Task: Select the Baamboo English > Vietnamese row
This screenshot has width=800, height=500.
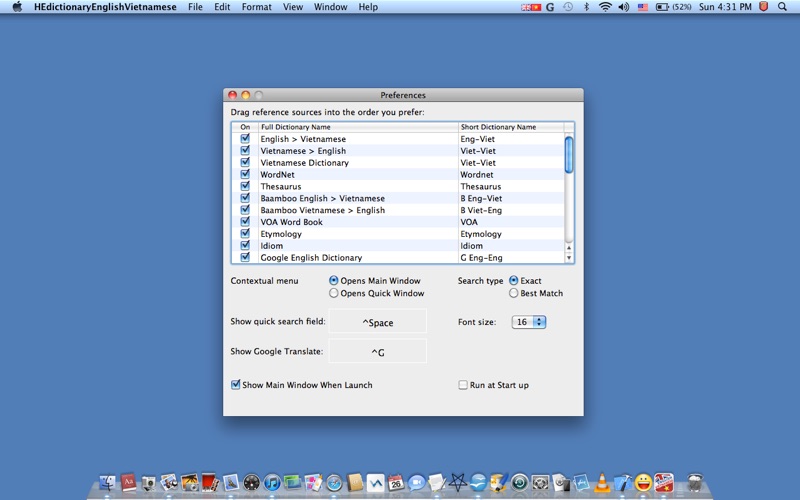Action: (398, 198)
